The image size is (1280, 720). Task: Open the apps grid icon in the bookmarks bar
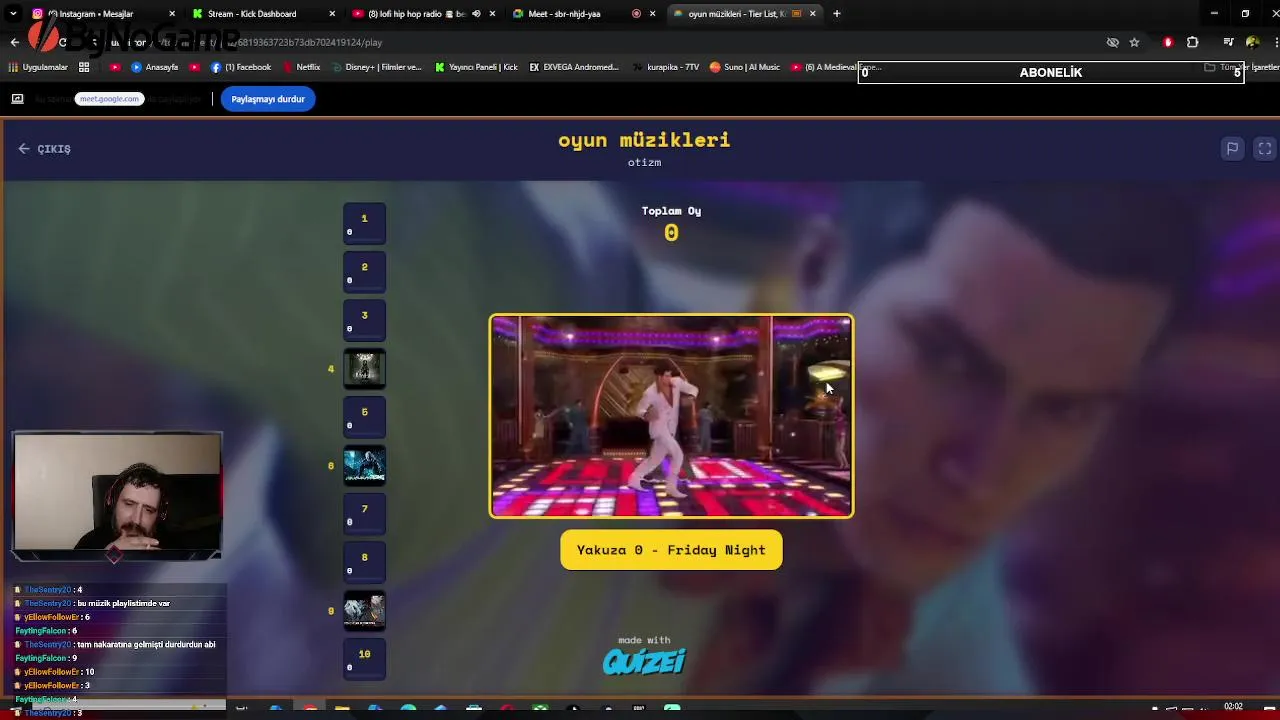[84, 67]
